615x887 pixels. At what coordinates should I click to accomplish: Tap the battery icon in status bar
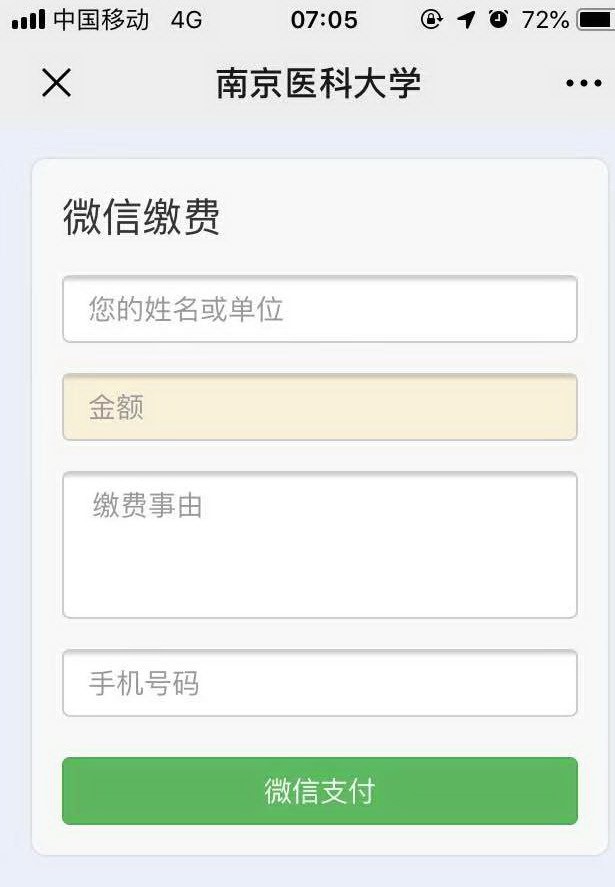coord(595,20)
